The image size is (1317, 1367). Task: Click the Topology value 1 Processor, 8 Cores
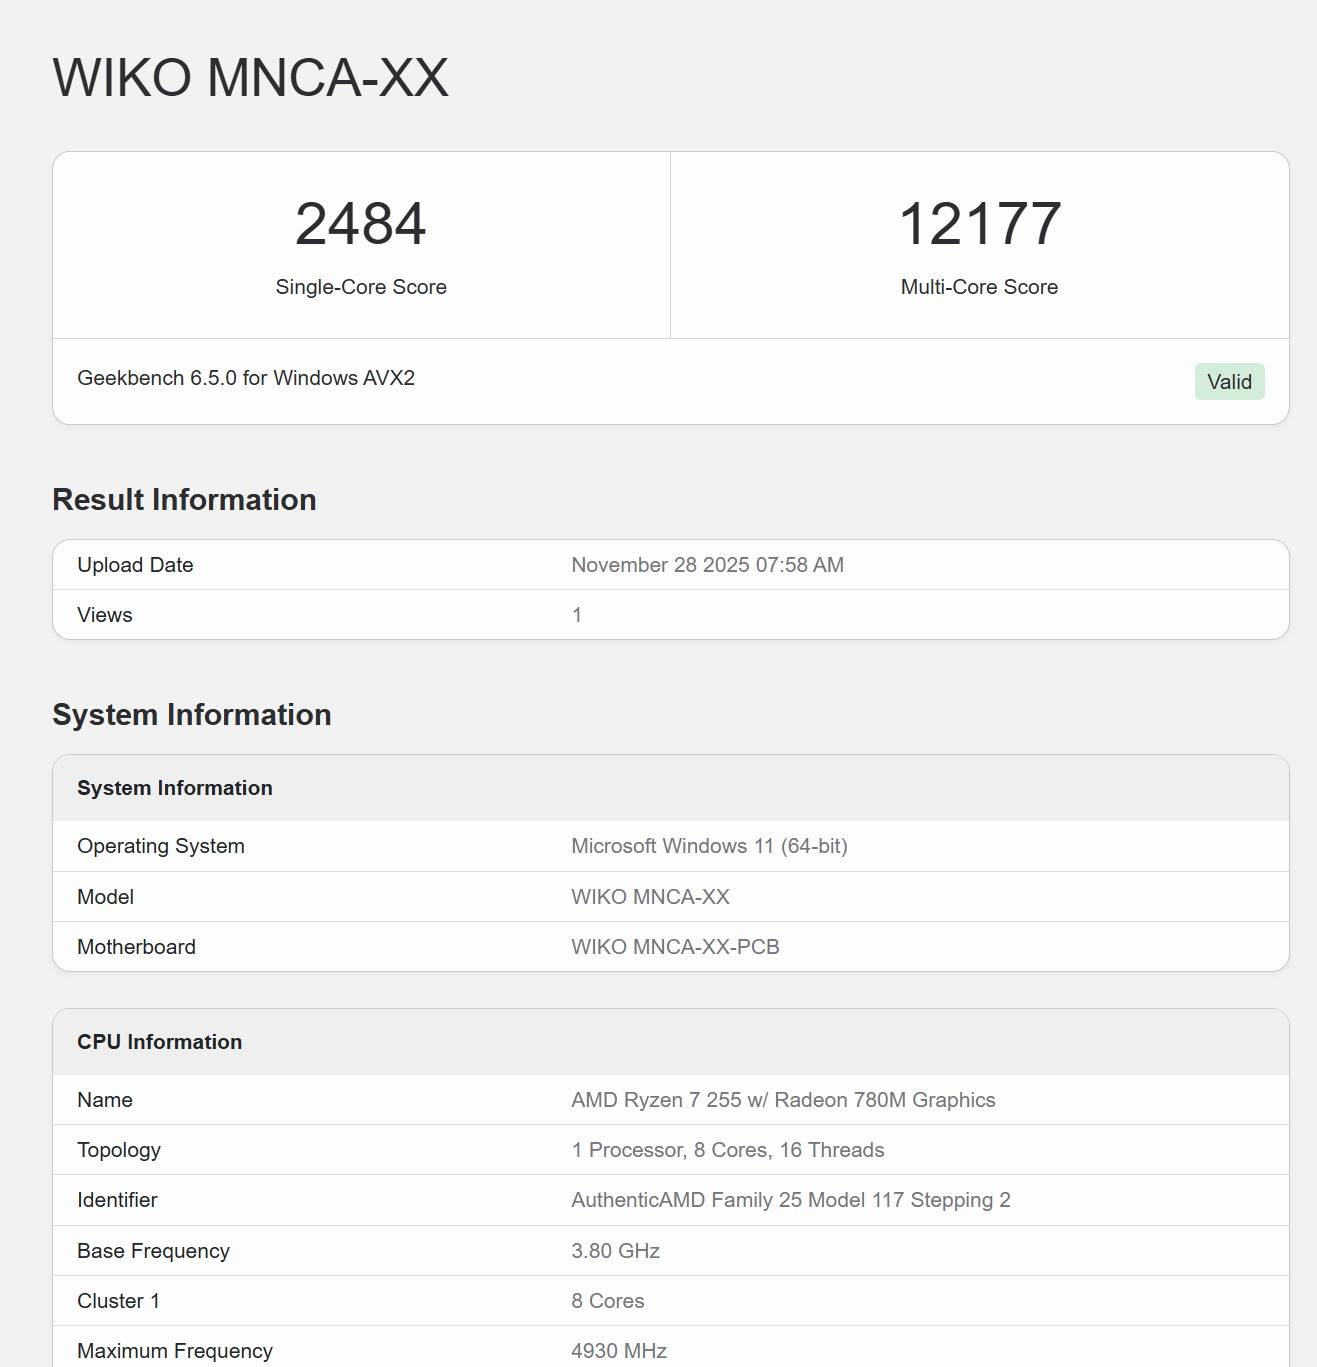click(x=727, y=1150)
